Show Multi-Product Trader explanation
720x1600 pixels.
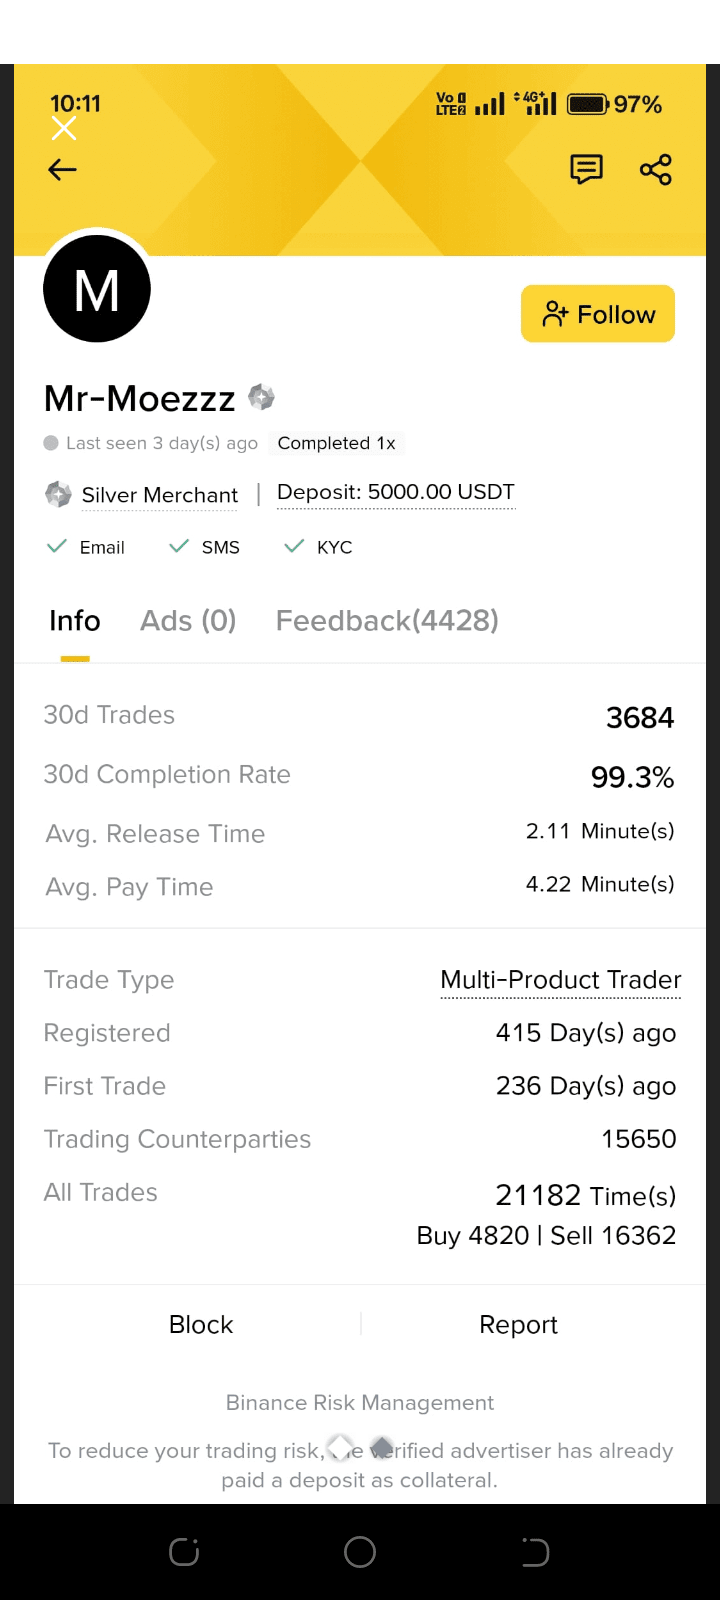pos(561,980)
